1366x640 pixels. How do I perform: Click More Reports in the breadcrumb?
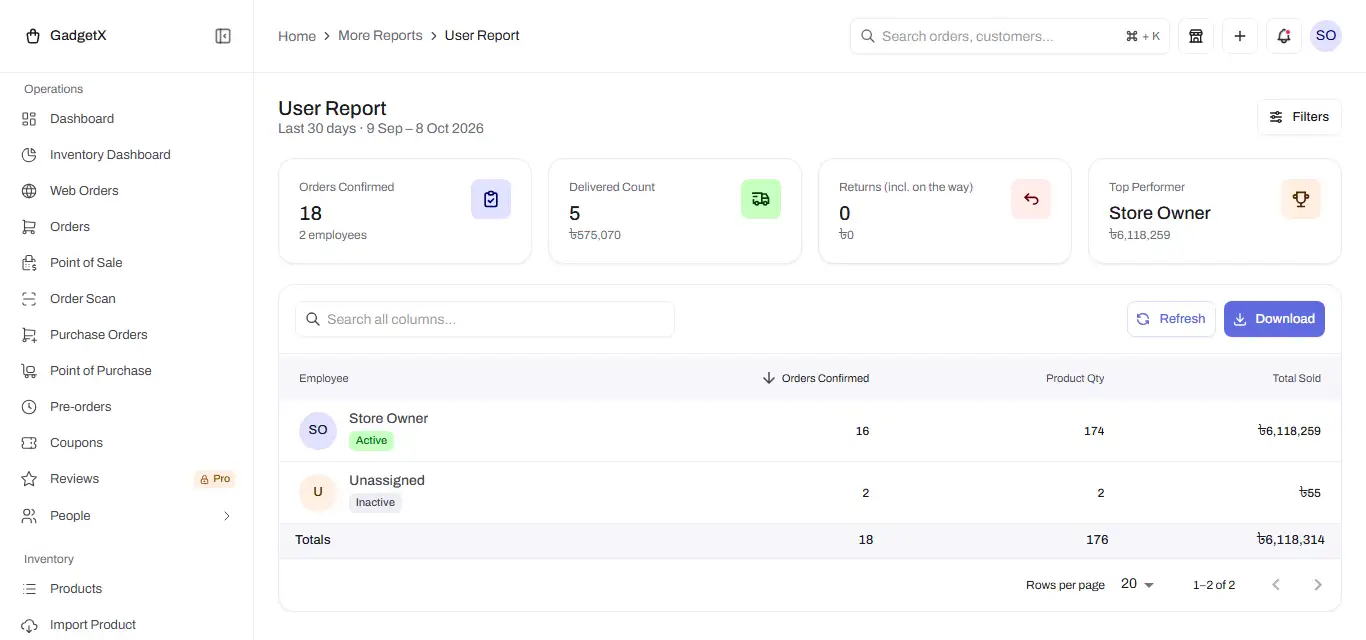tap(380, 36)
